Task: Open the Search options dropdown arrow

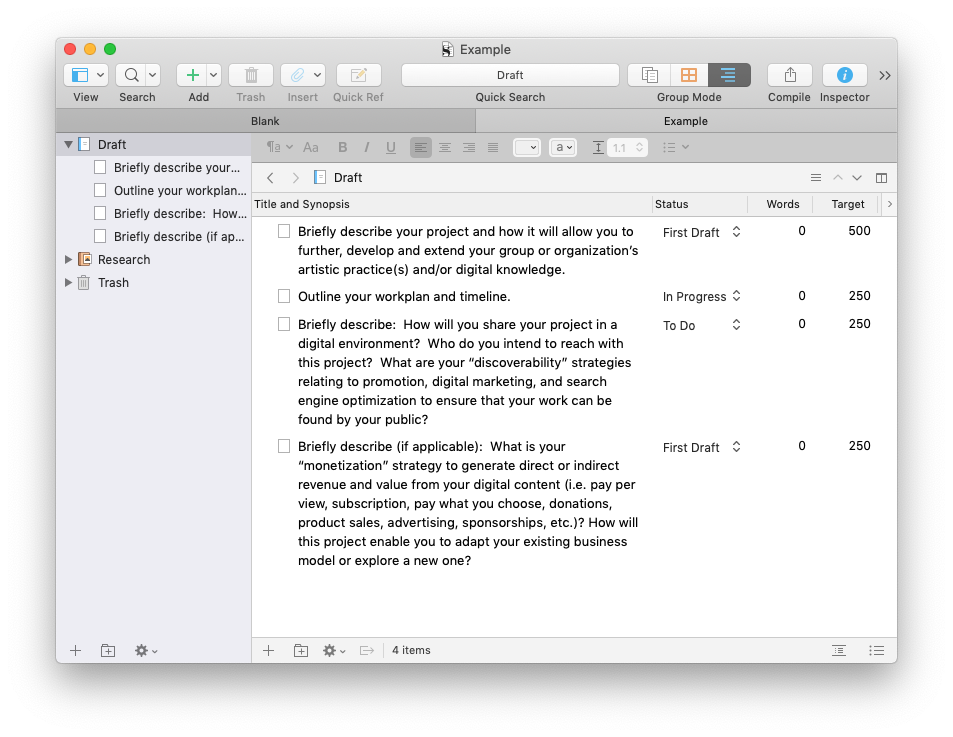Action: point(153,75)
